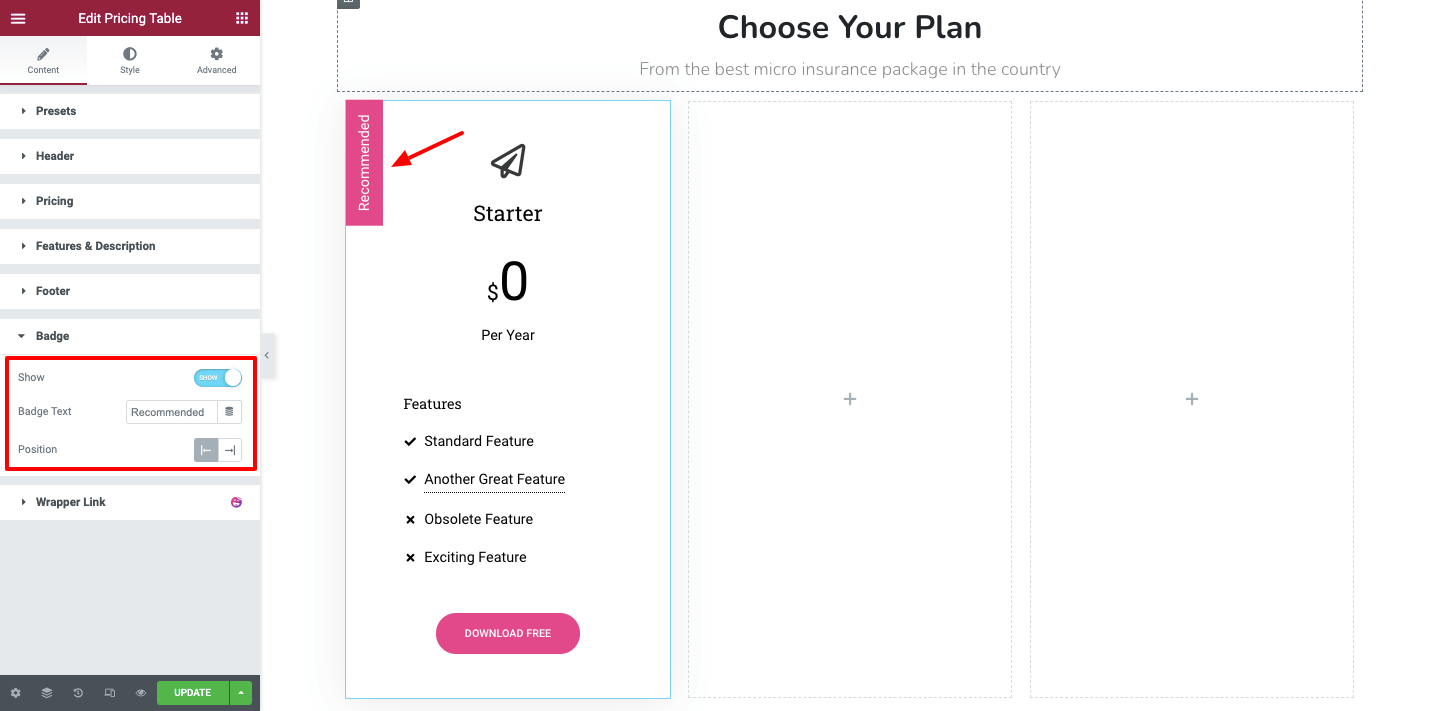This screenshot has height=711, width=1440.
Task: Open the revision History icon
Action: point(78,692)
